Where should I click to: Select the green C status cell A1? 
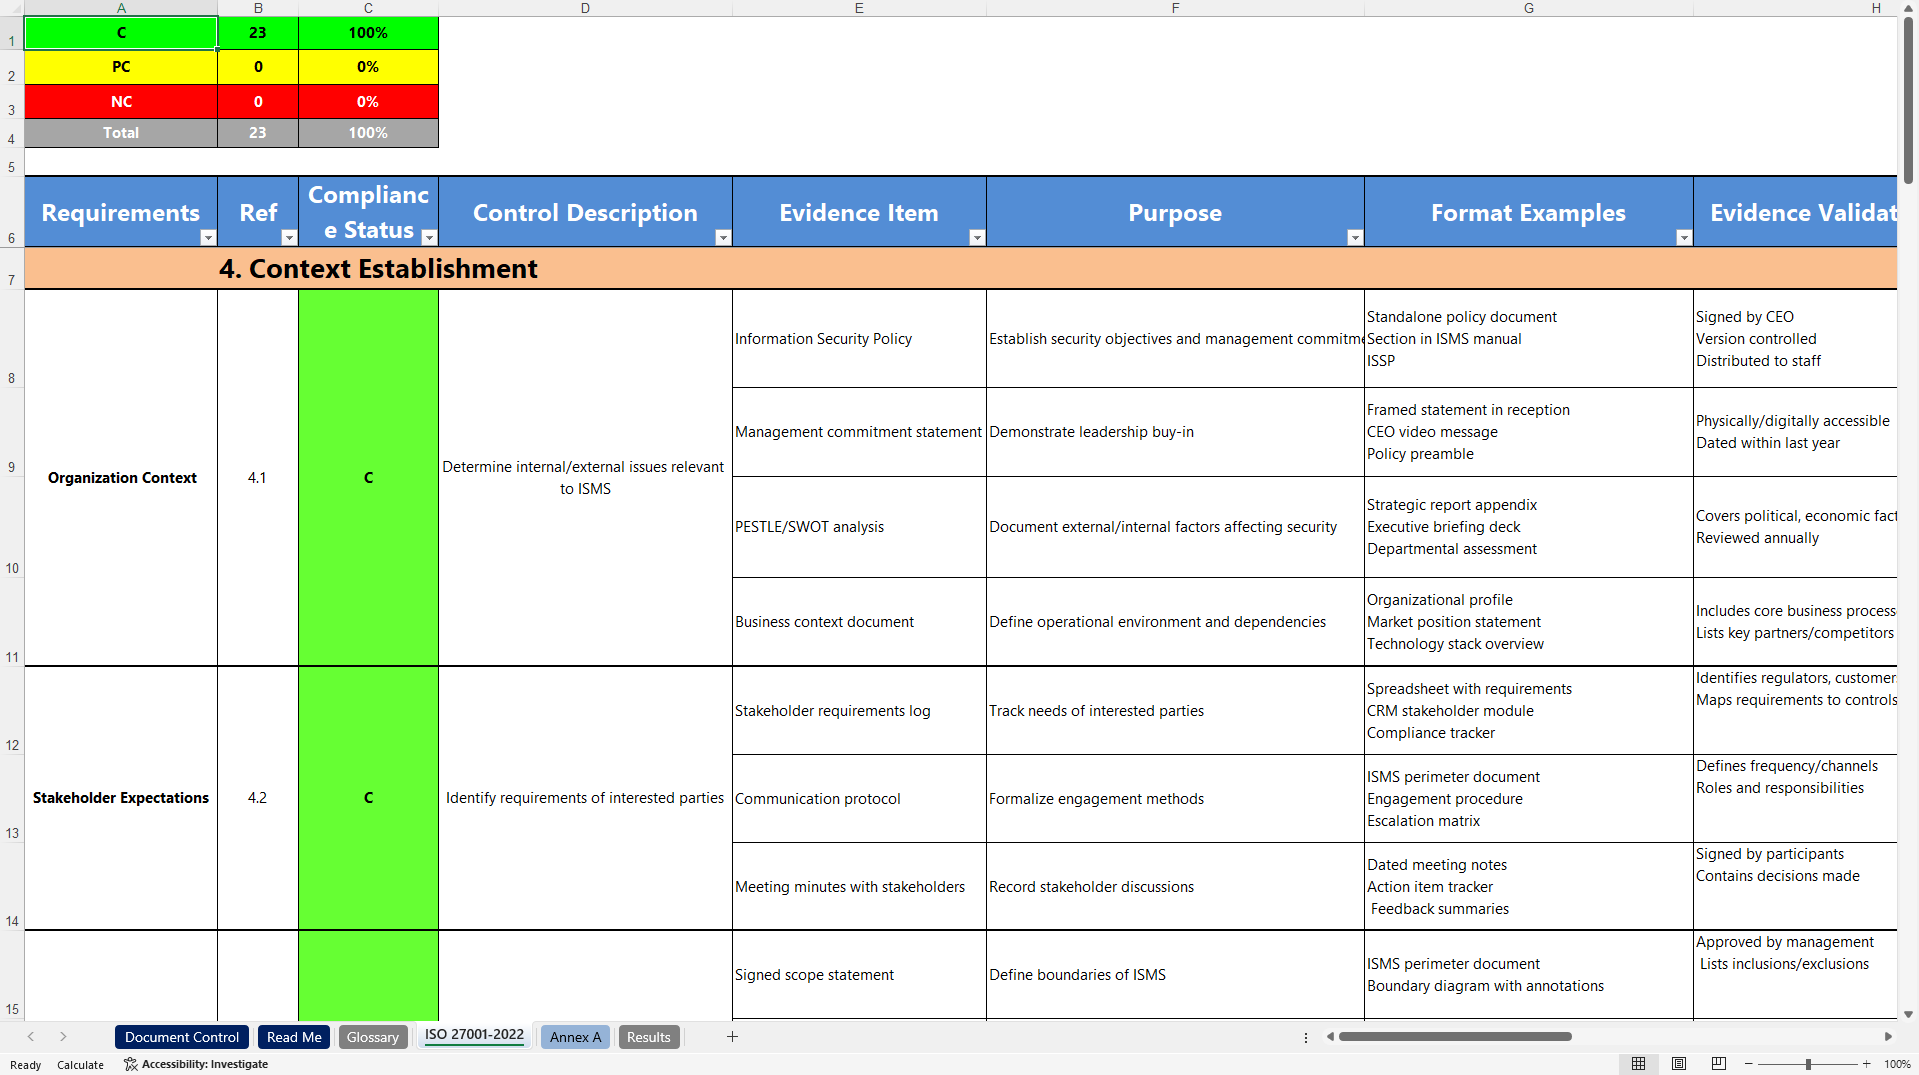click(x=121, y=33)
